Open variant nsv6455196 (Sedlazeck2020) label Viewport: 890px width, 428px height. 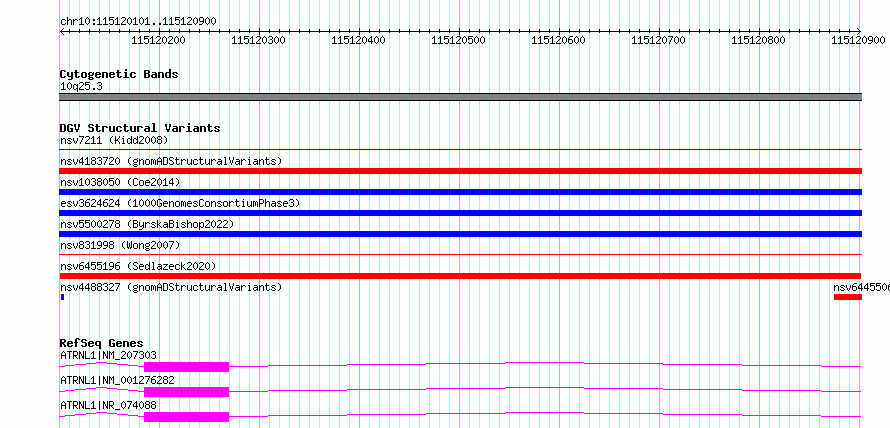click(138, 266)
